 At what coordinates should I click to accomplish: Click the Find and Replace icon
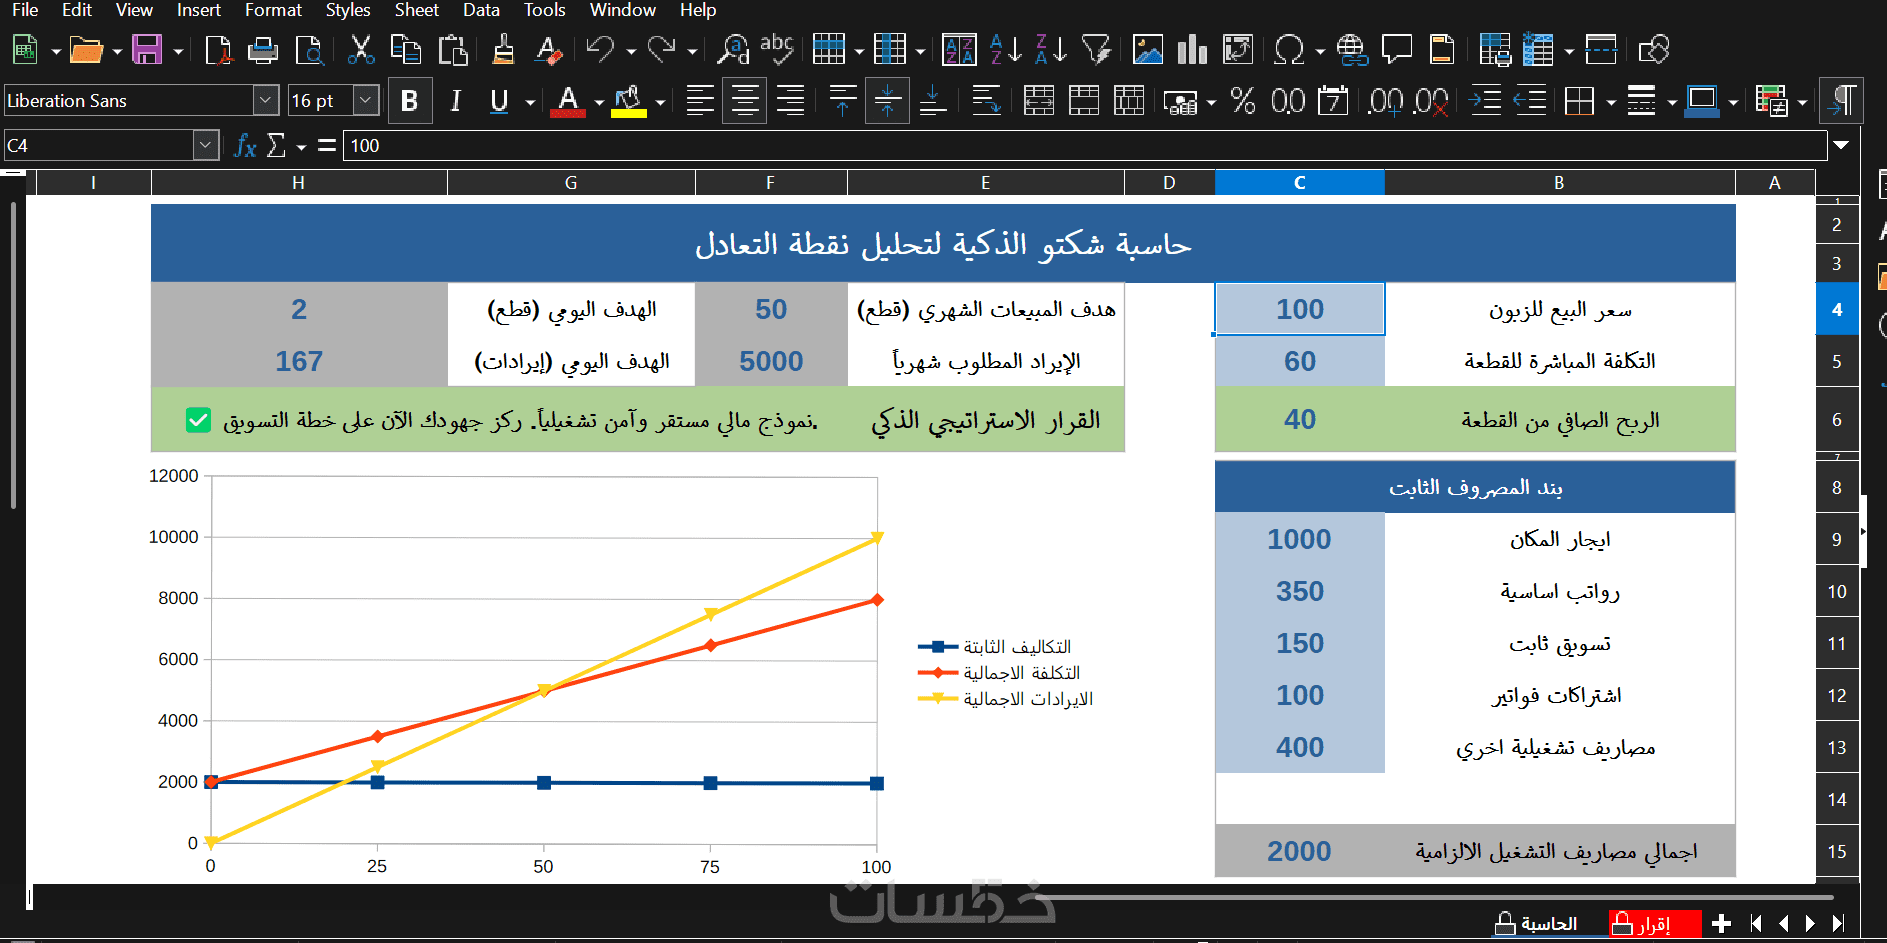733,49
